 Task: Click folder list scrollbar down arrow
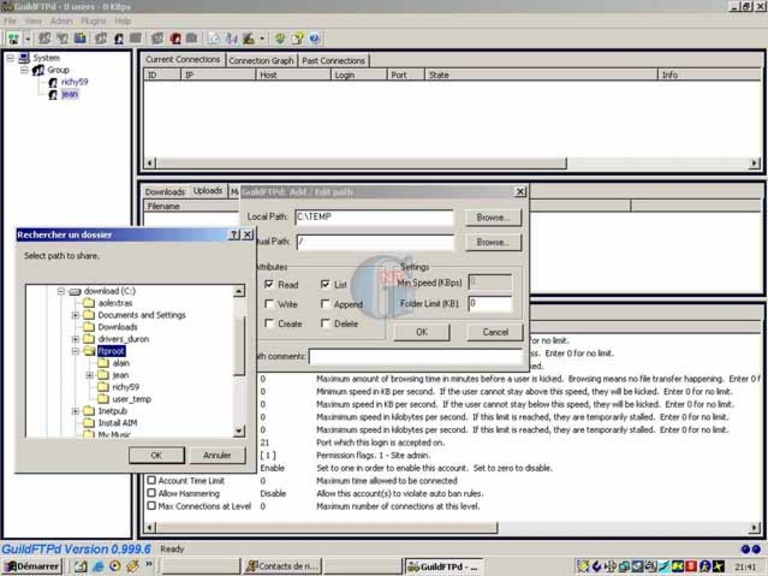coord(239,431)
